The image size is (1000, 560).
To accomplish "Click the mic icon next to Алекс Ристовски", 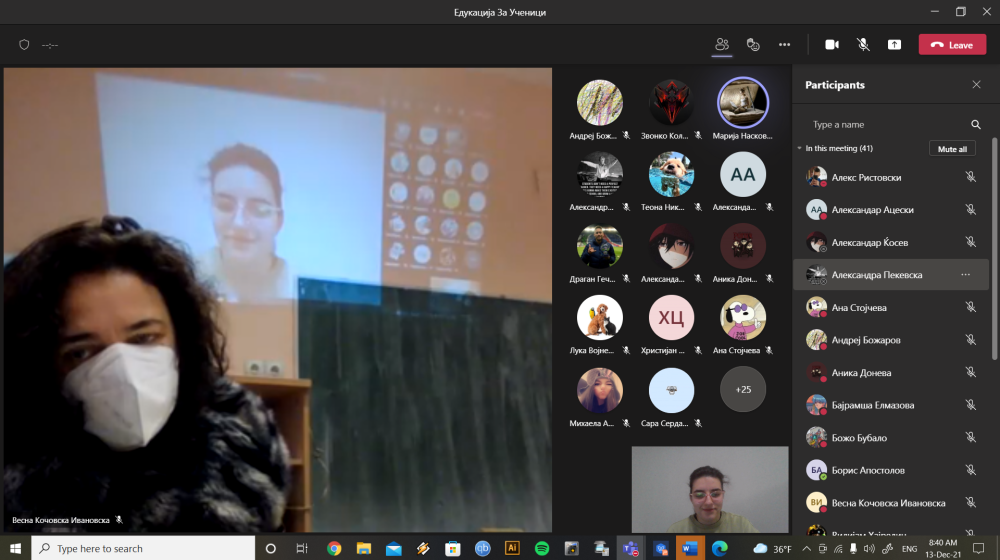I will 970,177.
